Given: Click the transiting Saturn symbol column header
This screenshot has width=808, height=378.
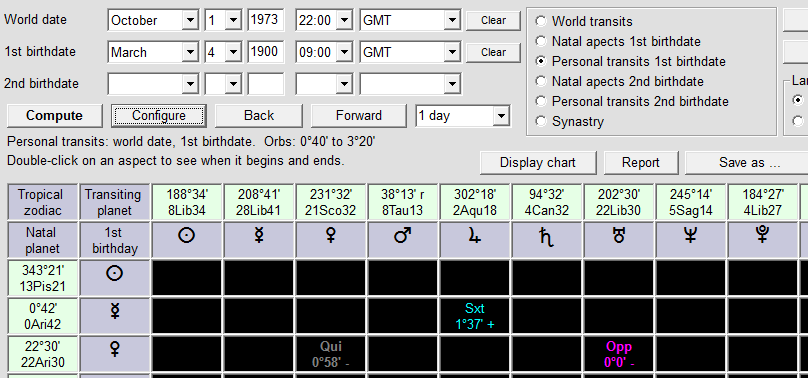Looking at the screenshot, I should click(547, 240).
